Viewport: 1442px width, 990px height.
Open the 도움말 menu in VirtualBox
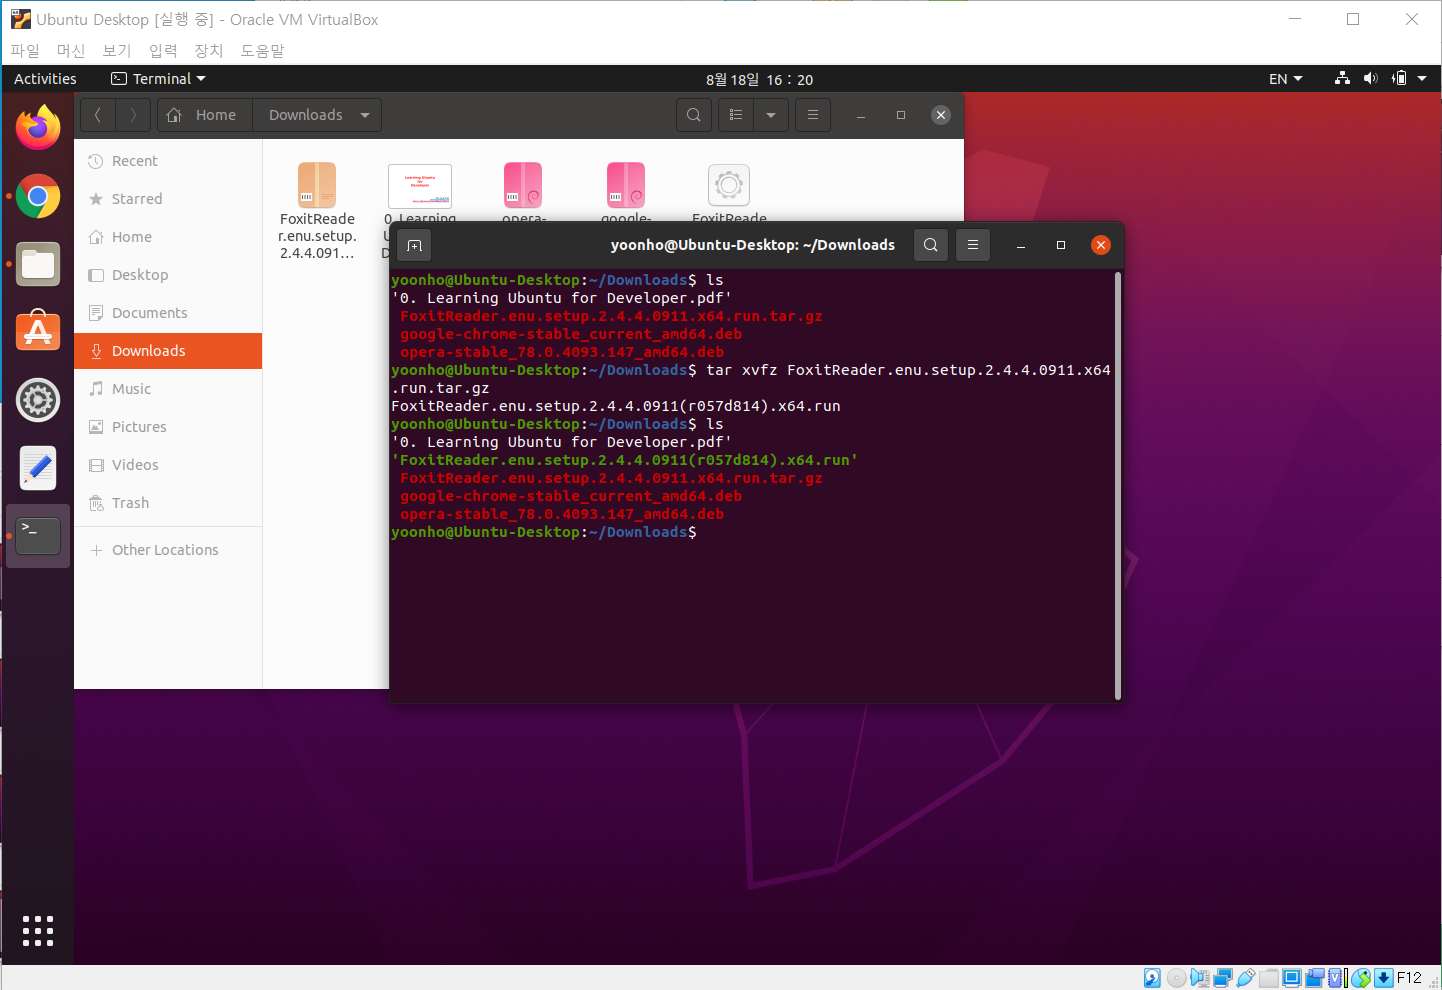pyautogui.click(x=263, y=50)
